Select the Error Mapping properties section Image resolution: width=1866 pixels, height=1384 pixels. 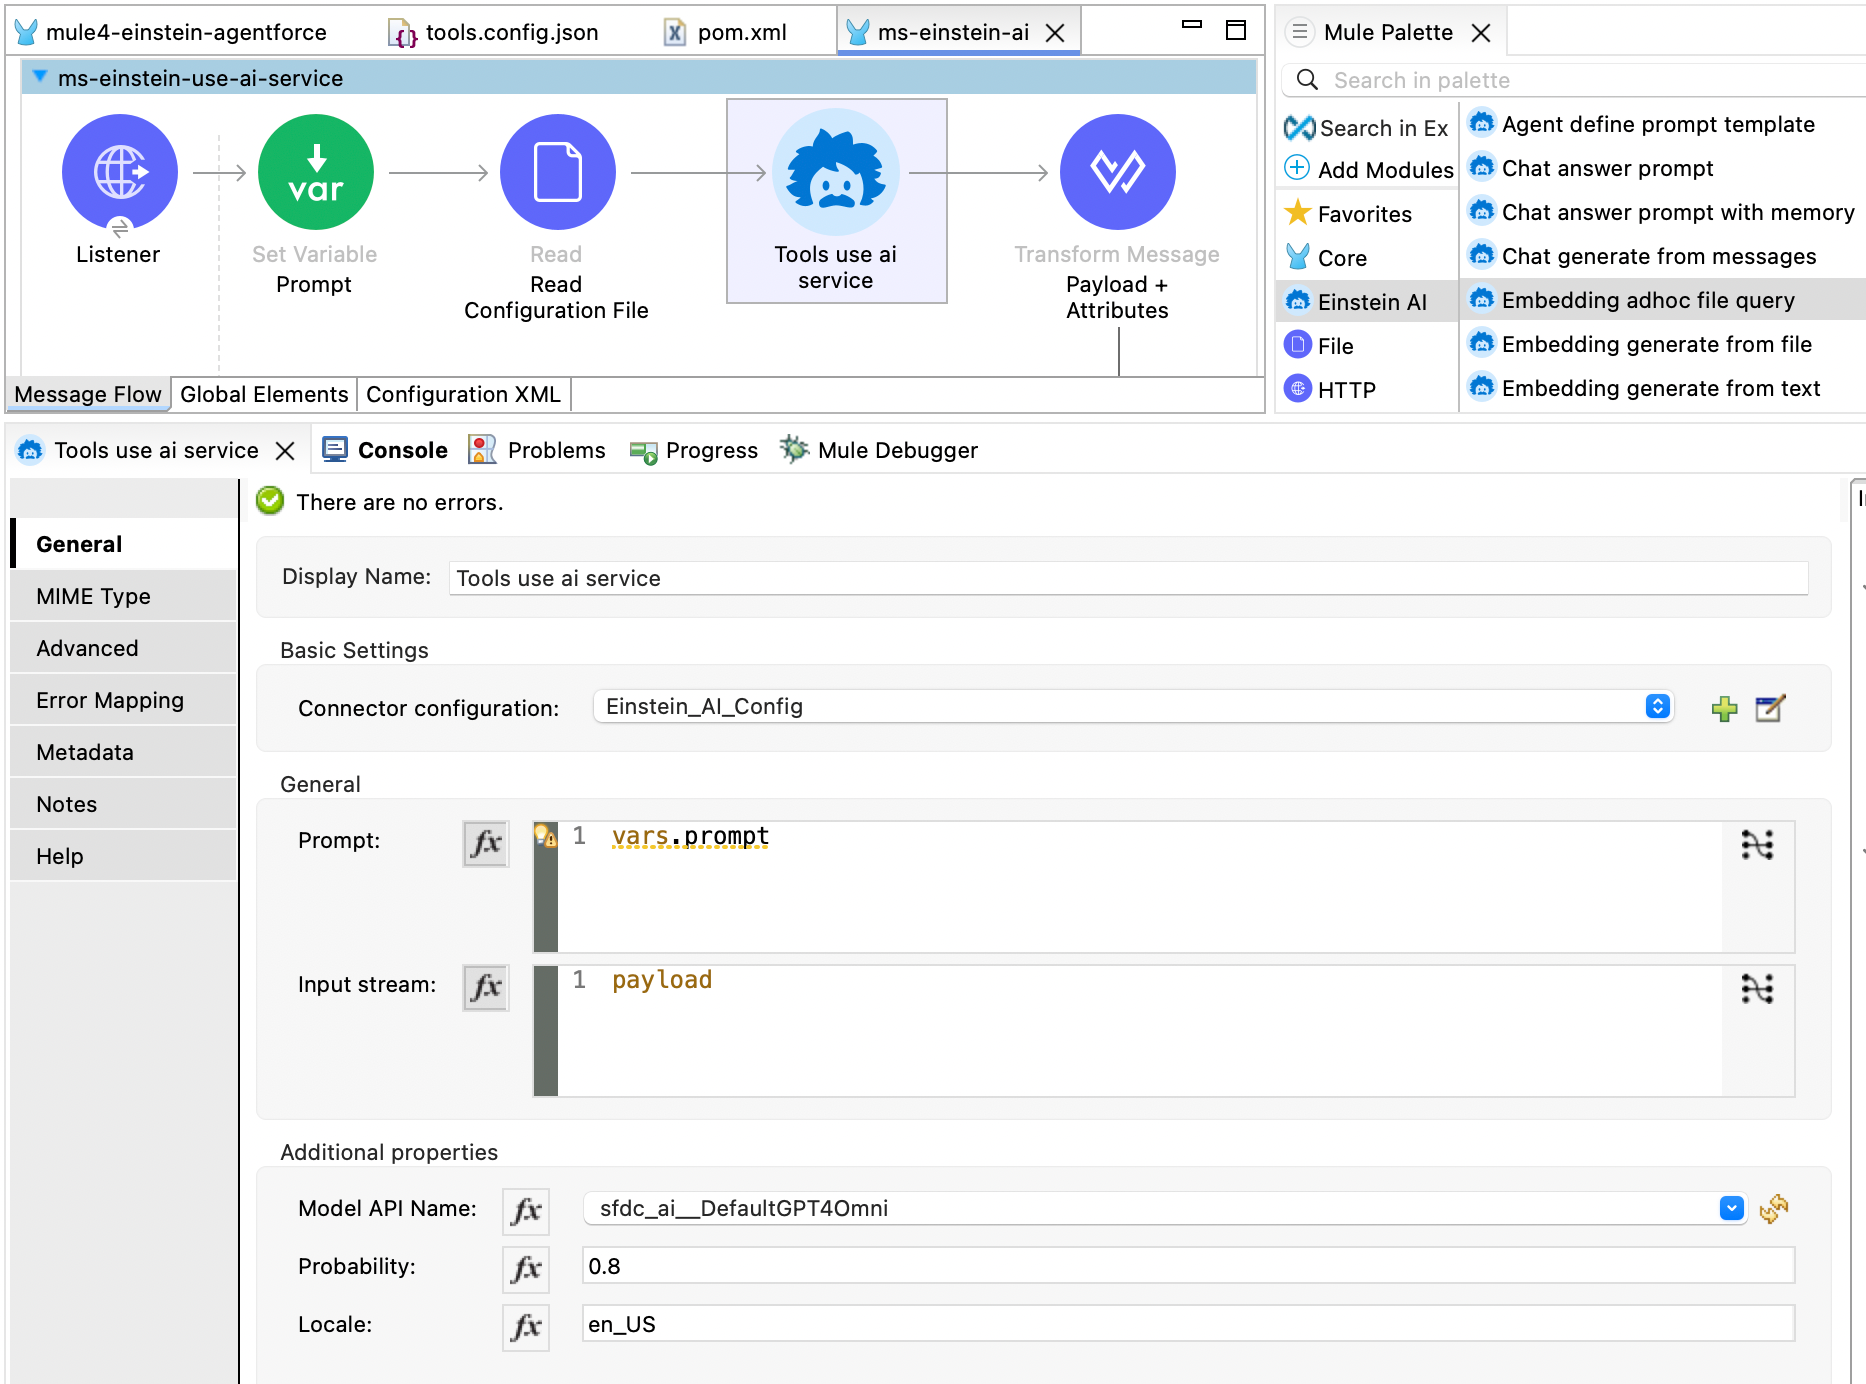124,700
